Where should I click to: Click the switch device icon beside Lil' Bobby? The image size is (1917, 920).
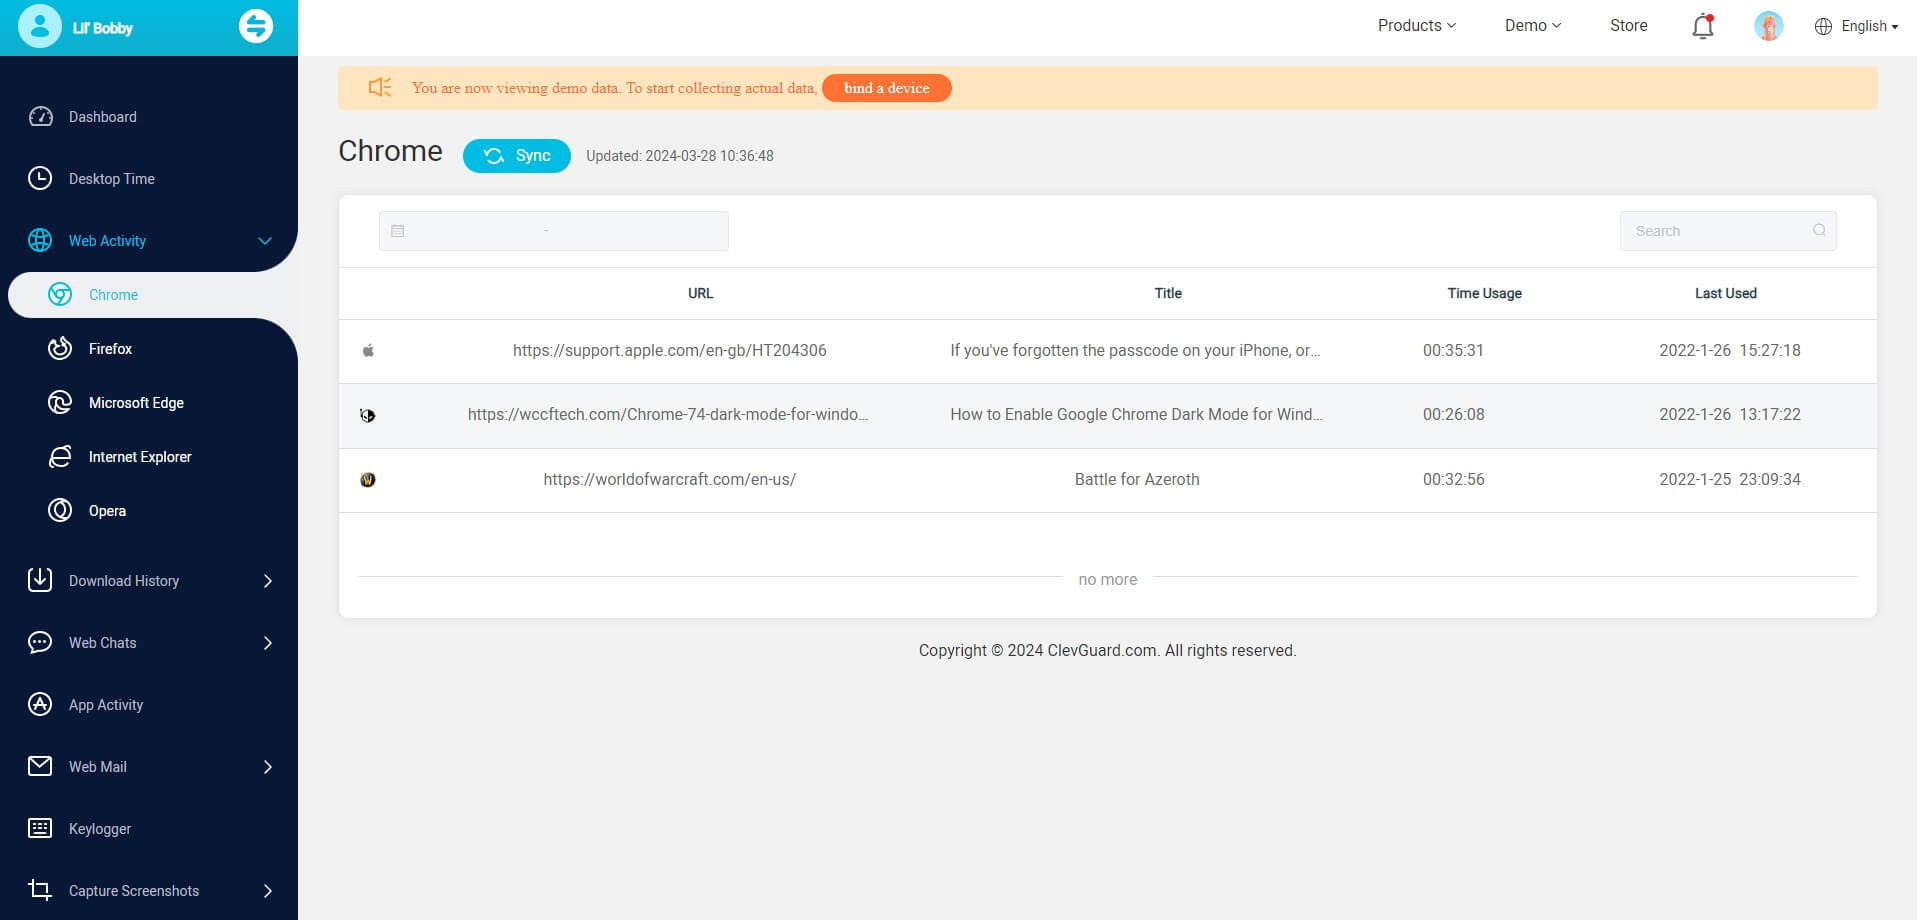(255, 27)
